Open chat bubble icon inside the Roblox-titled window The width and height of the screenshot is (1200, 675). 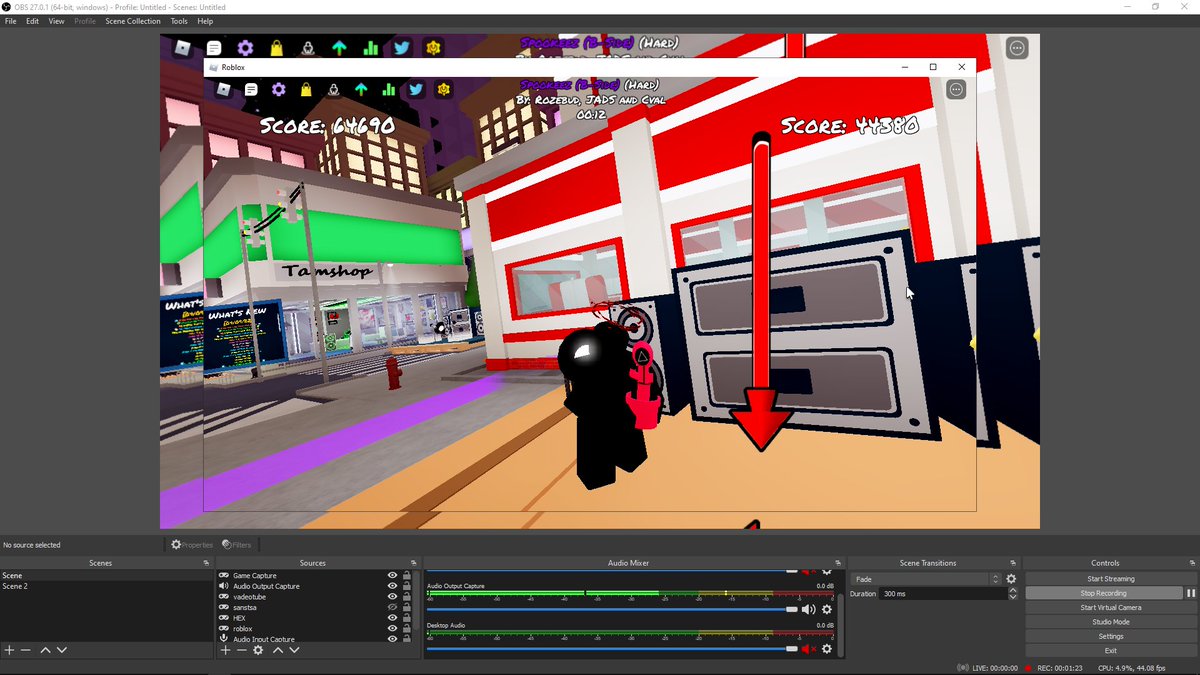point(251,90)
